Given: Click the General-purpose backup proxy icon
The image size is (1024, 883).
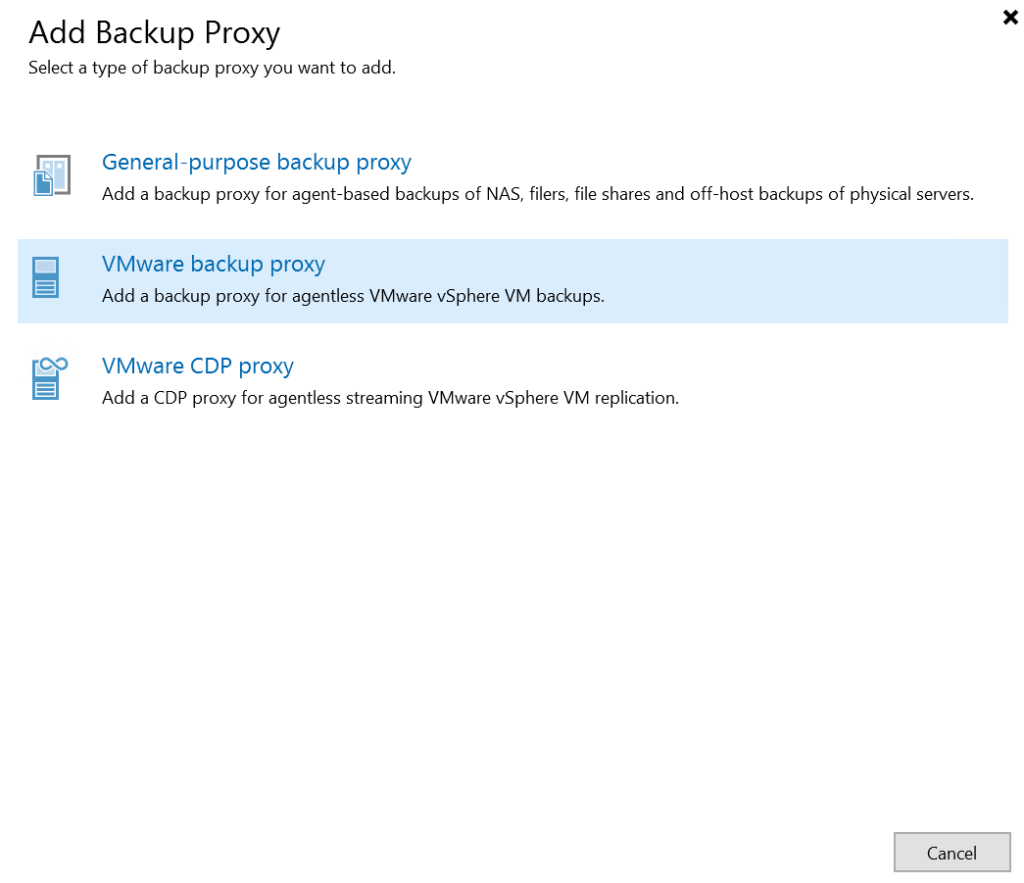Looking at the screenshot, I should pos(52,175).
